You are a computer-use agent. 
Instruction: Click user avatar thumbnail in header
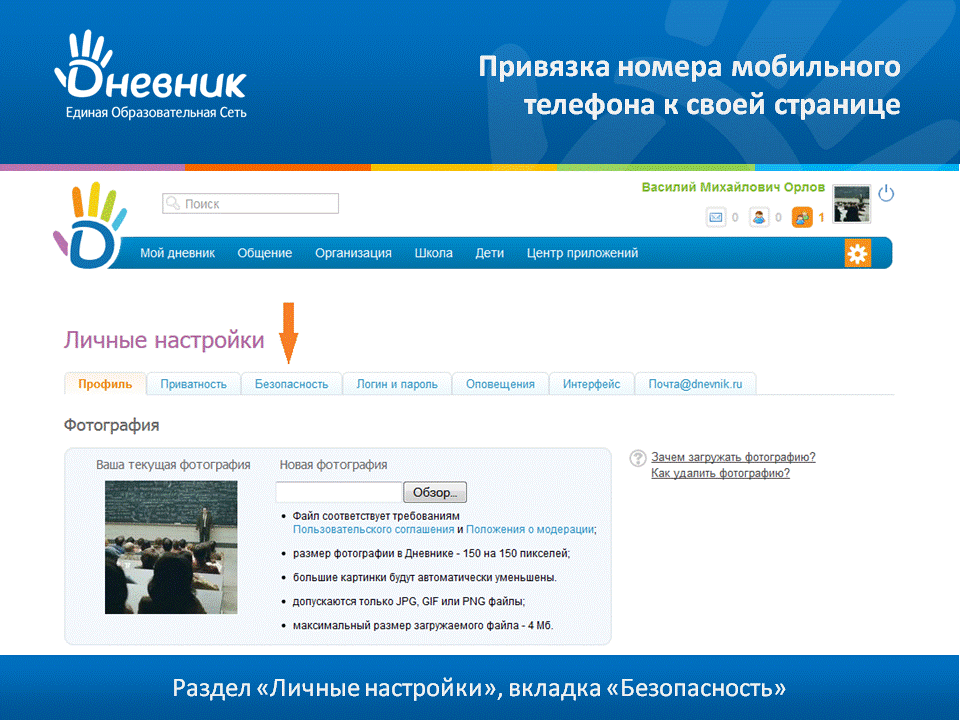851,204
